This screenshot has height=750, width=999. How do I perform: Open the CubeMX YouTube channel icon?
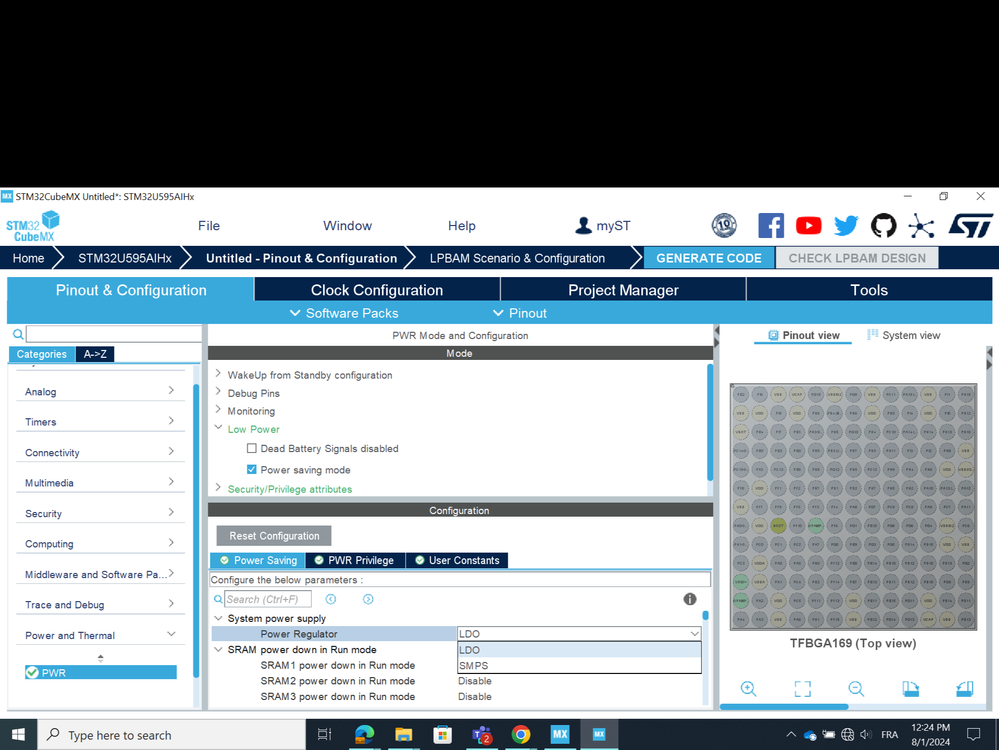(x=808, y=225)
